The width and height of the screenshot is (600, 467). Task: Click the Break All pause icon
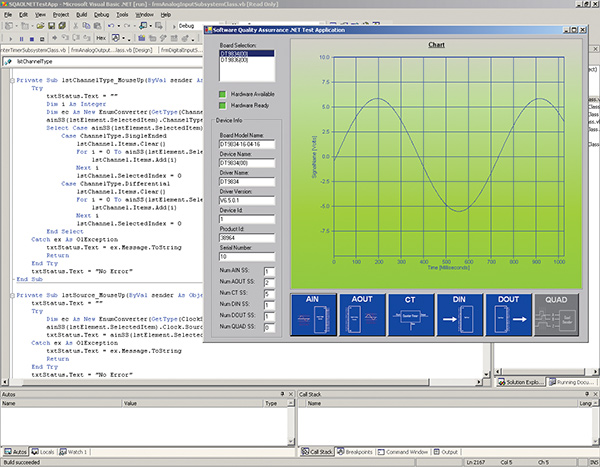tap(21, 39)
